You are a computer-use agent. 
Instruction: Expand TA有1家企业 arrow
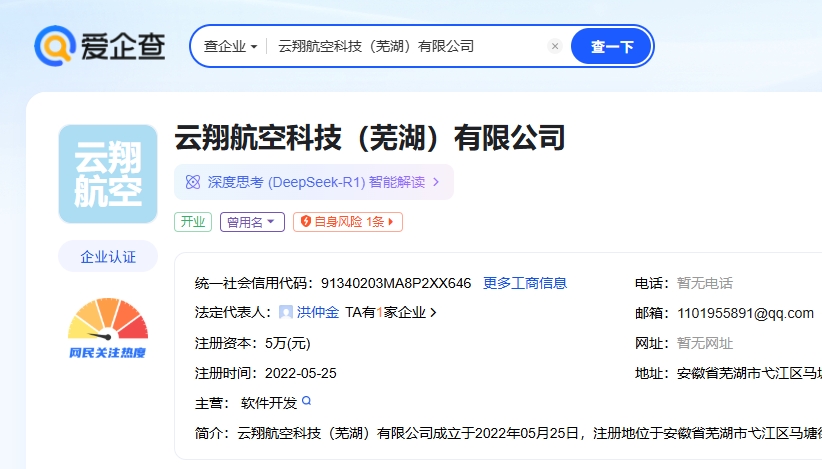pos(434,312)
